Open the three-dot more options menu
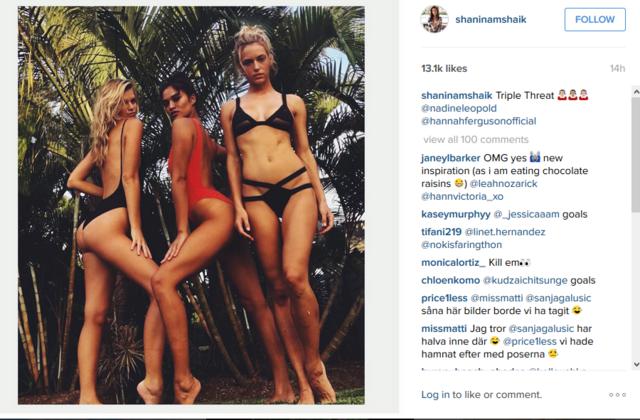Image resolution: width=640 pixels, height=420 pixels. coord(617,395)
